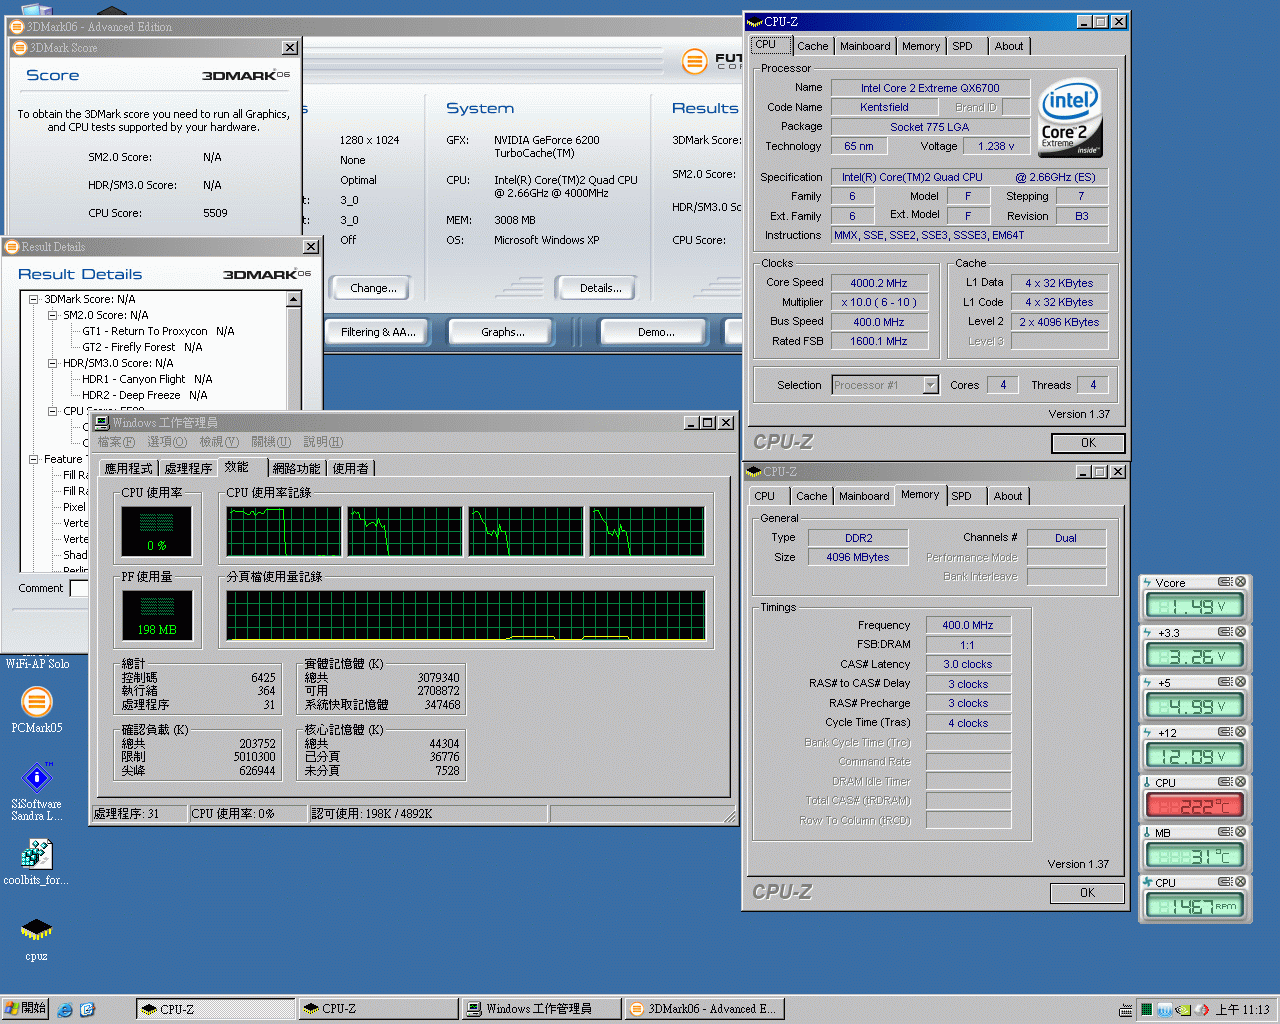
Task: Click the +12 voltage gadget settings icon
Action: click(1224, 732)
